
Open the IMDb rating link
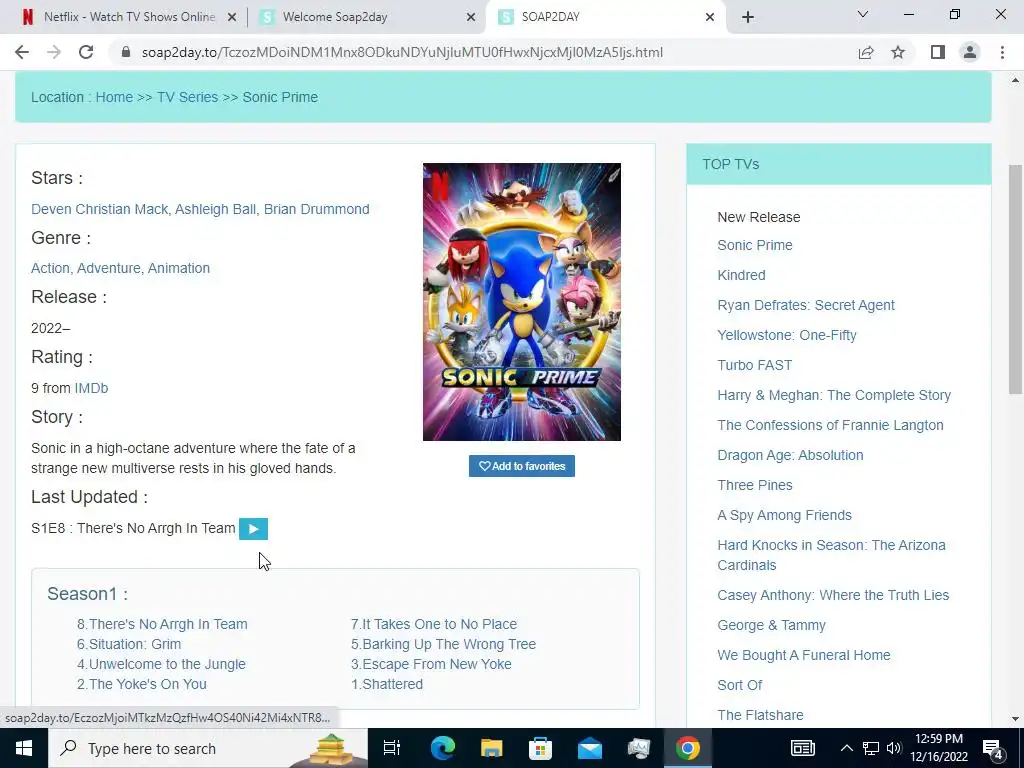(91, 388)
